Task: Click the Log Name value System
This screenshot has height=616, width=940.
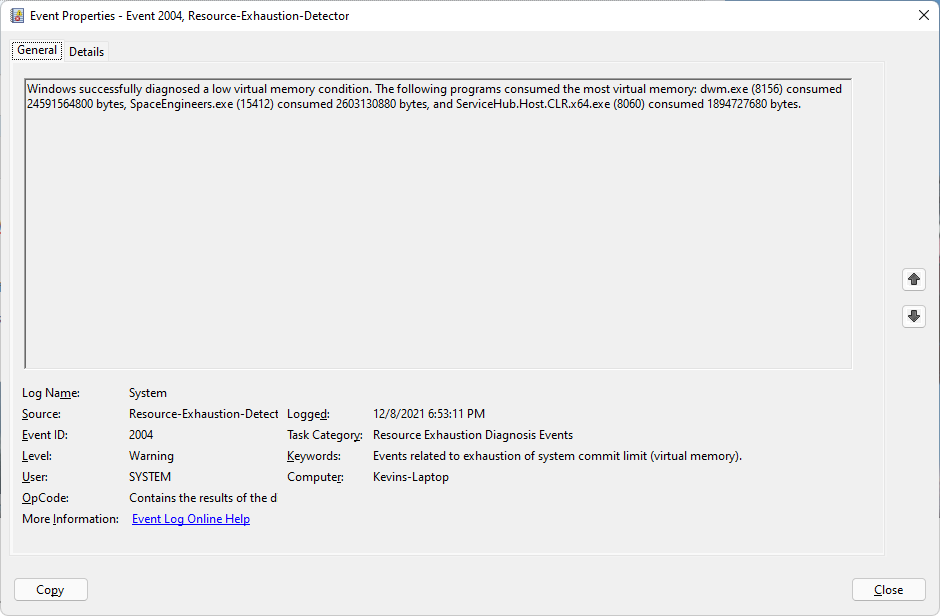Action: [148, 393]
